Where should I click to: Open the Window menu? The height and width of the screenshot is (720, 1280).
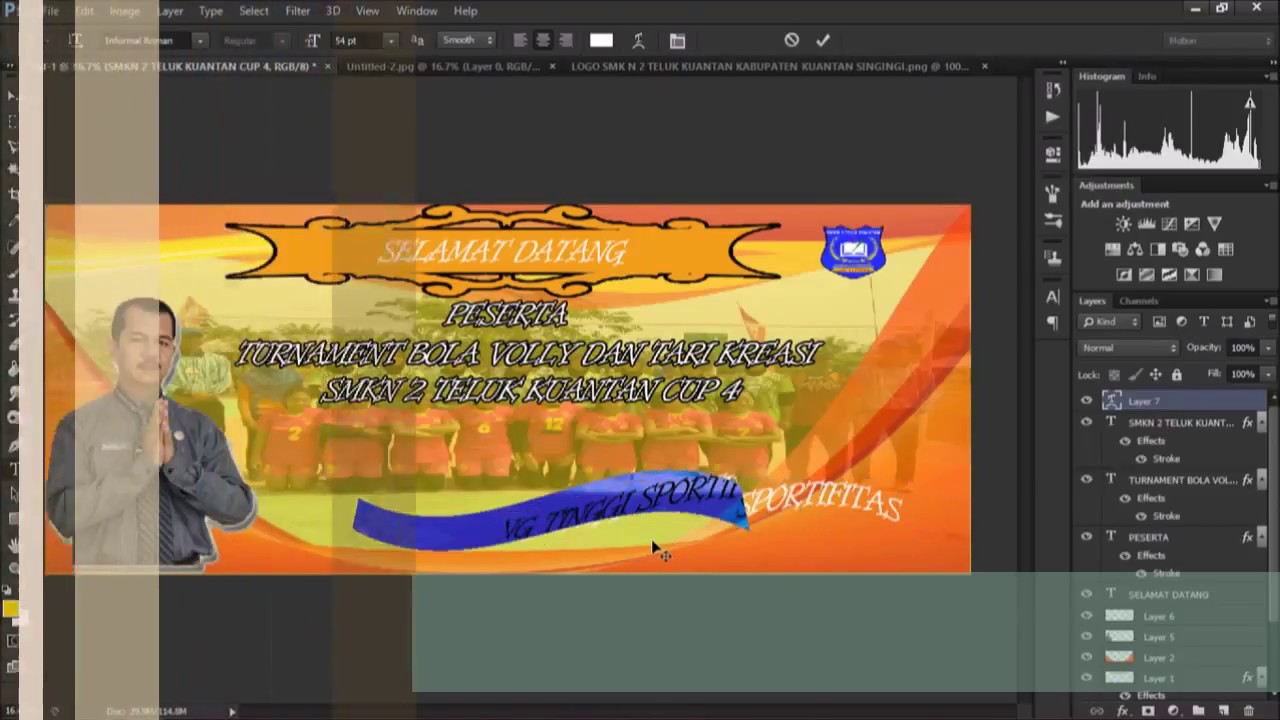click(x=416, y=11)
